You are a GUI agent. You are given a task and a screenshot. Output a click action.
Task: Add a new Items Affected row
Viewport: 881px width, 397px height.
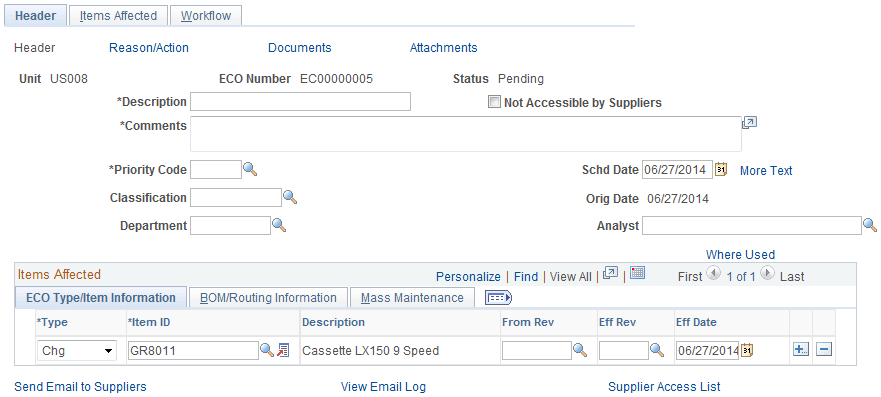point(800,349)
